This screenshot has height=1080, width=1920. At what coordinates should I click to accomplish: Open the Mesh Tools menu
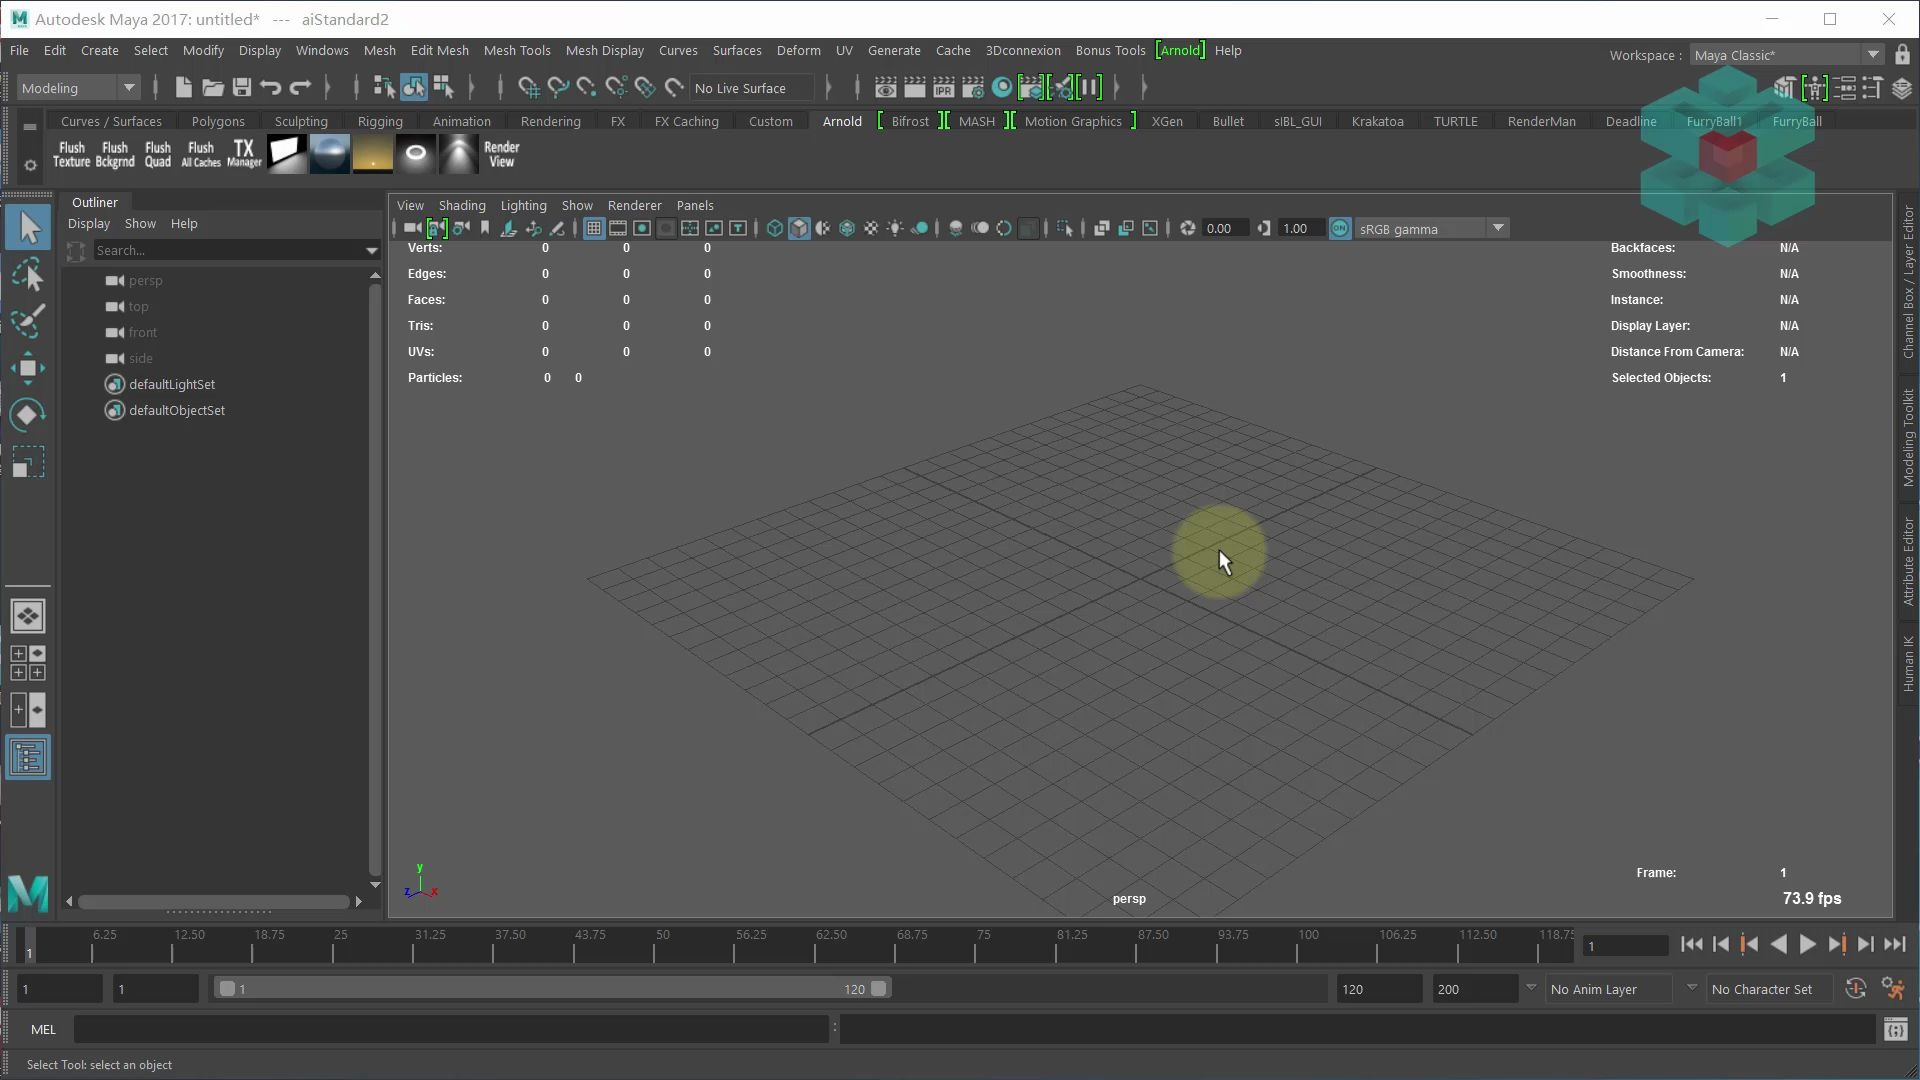click(517, 50)
